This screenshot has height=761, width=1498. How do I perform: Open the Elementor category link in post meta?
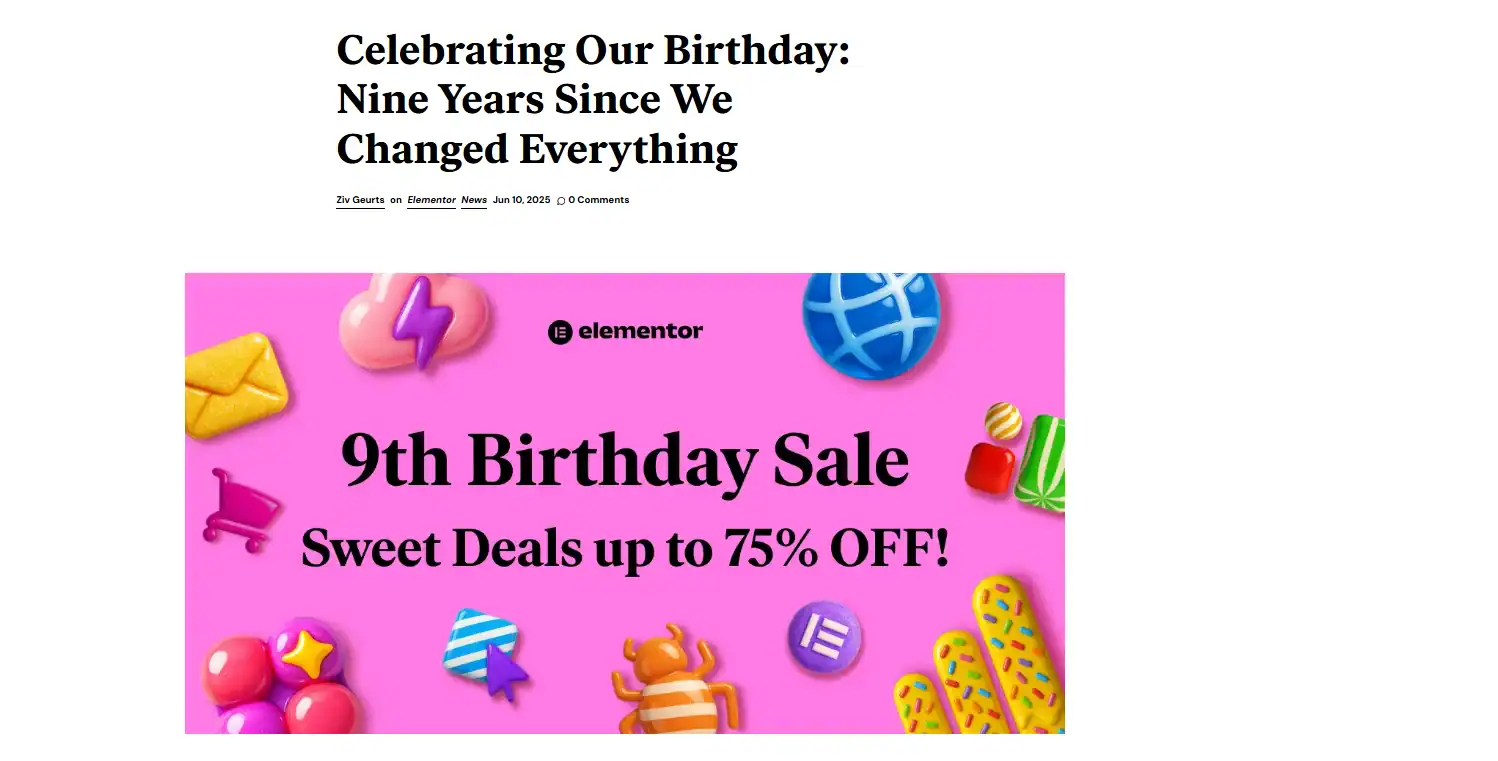pos(431,200)
